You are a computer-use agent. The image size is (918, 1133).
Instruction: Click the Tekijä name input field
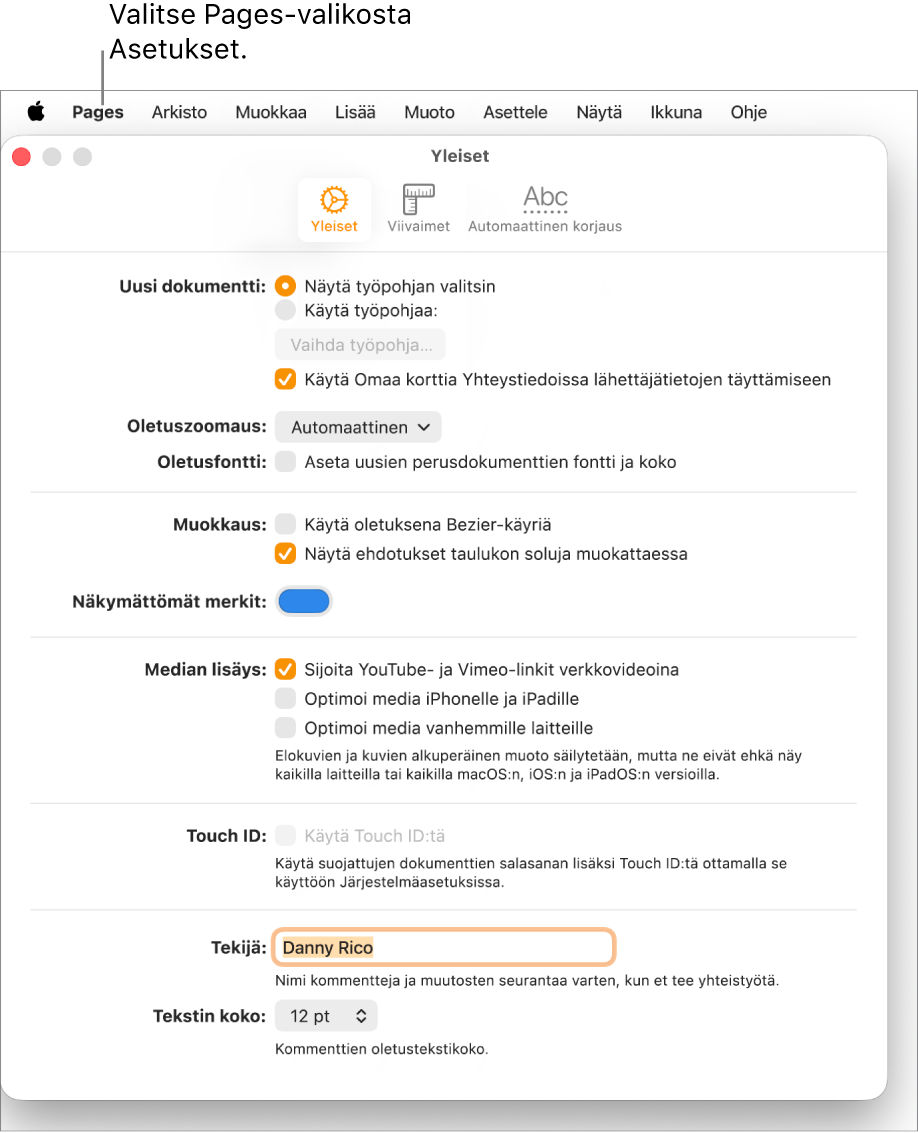[444, 947]
